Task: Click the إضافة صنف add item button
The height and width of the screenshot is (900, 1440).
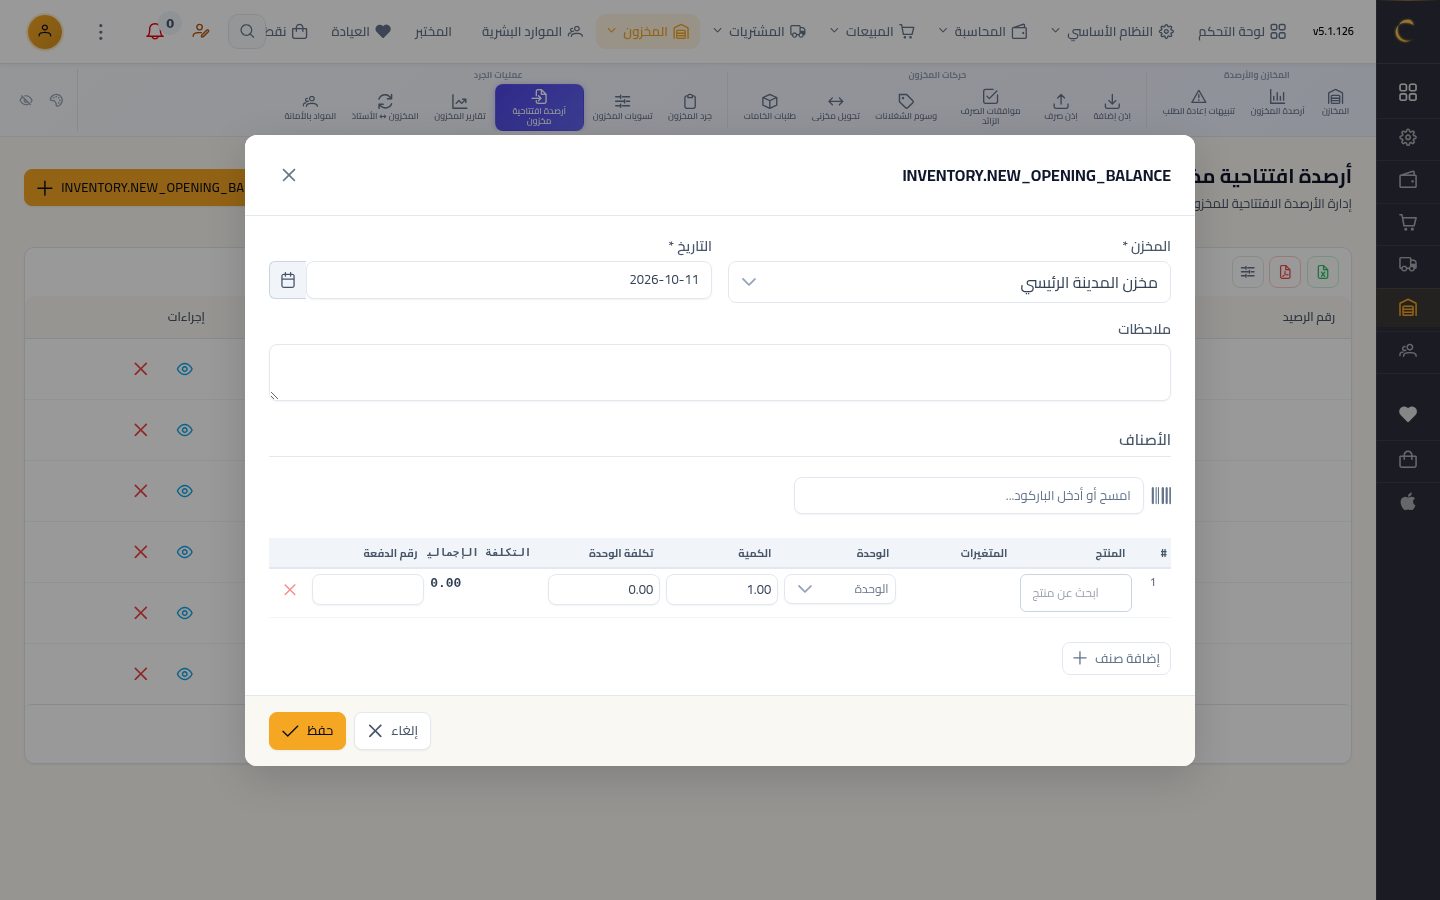Action: point(1116,658)
